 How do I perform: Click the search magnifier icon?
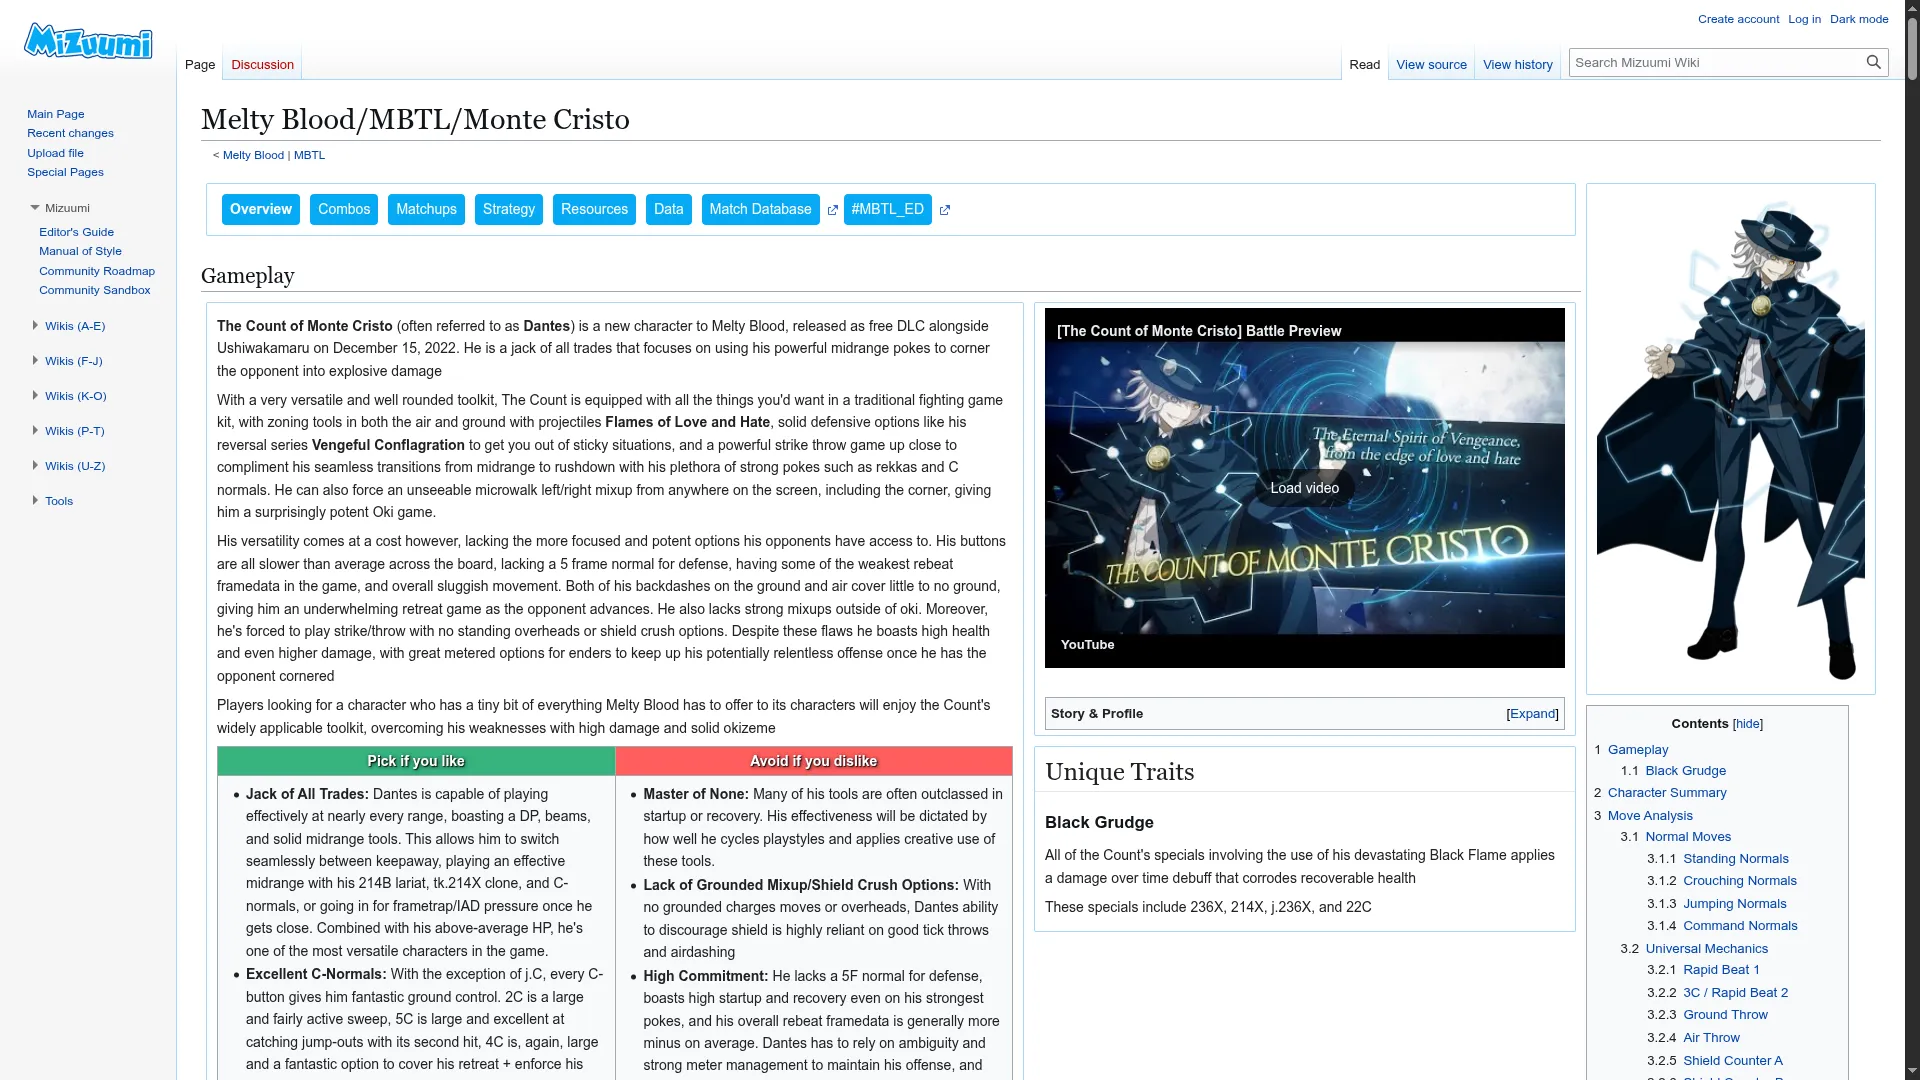[1873, 62]
